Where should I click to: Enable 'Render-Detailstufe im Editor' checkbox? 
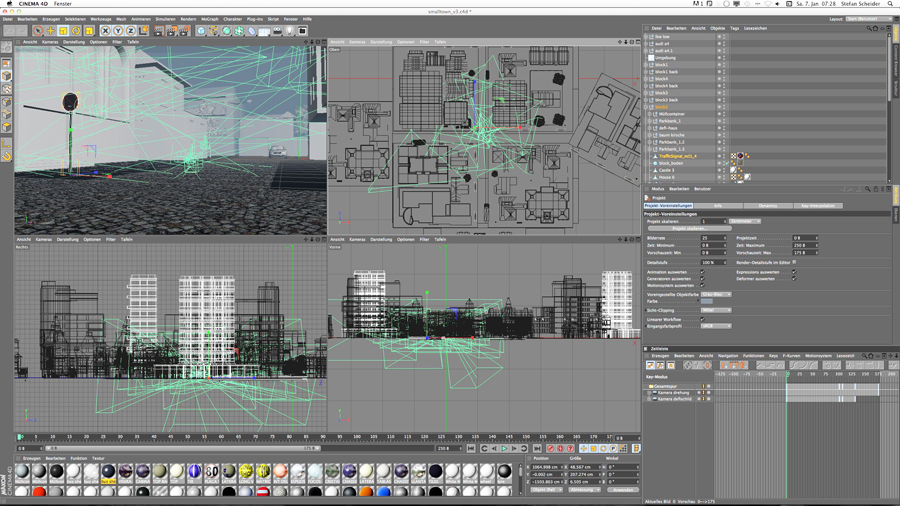click(794, 262)
